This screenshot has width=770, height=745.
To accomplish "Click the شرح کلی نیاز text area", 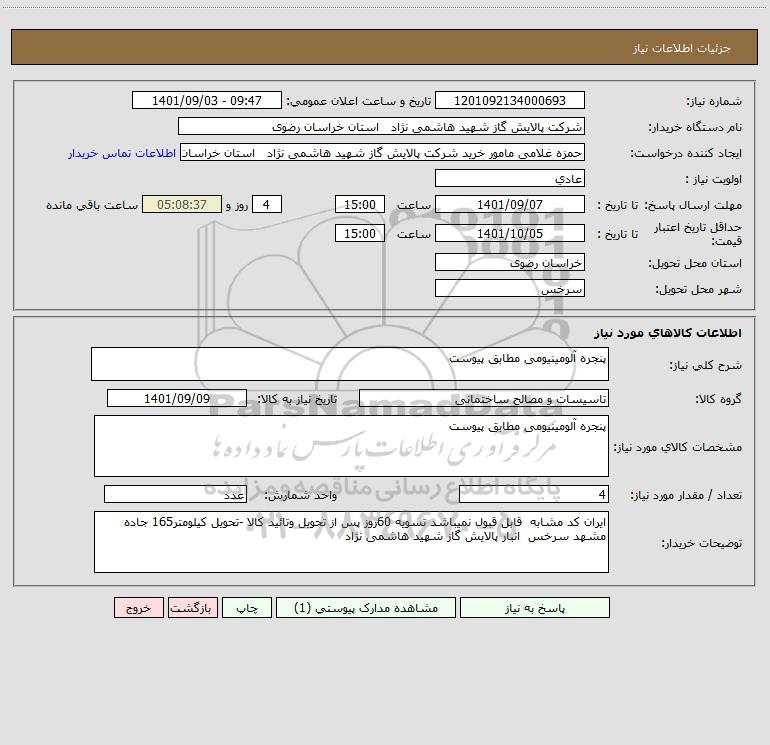I will (x=350, y=364).
